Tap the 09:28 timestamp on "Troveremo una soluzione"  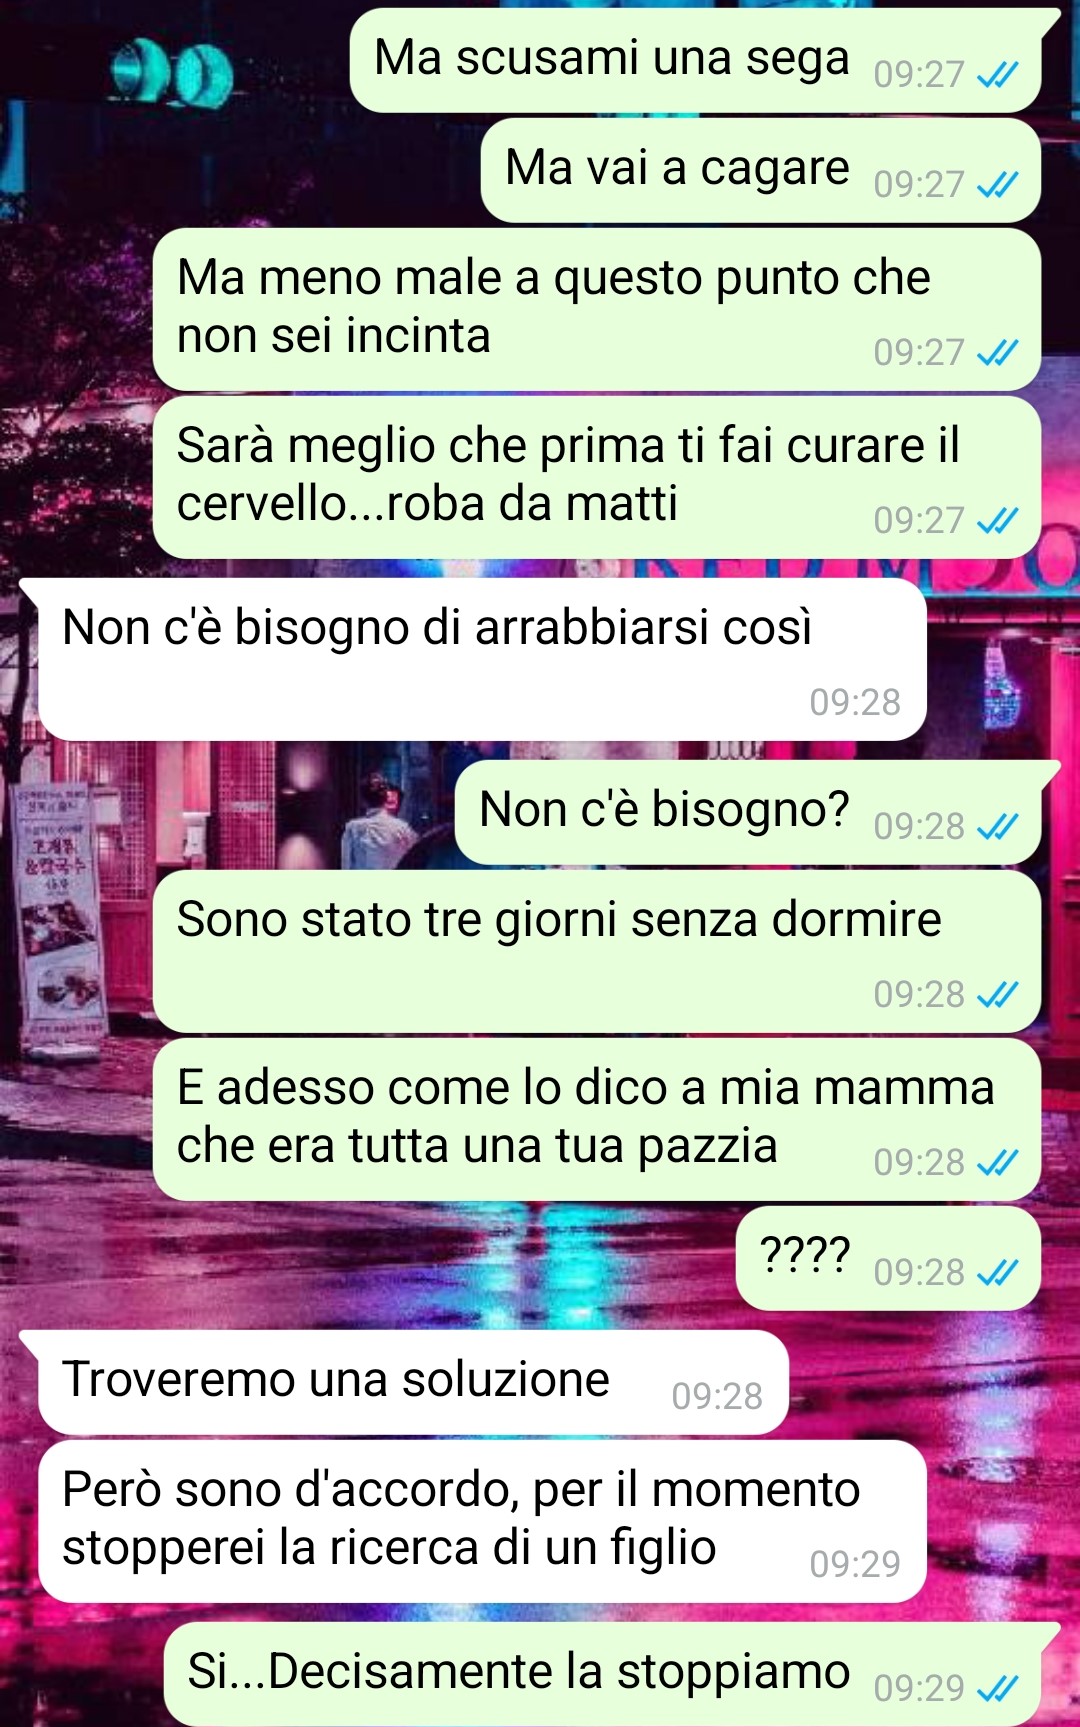pyautogui.click(x=717, y=1396)
